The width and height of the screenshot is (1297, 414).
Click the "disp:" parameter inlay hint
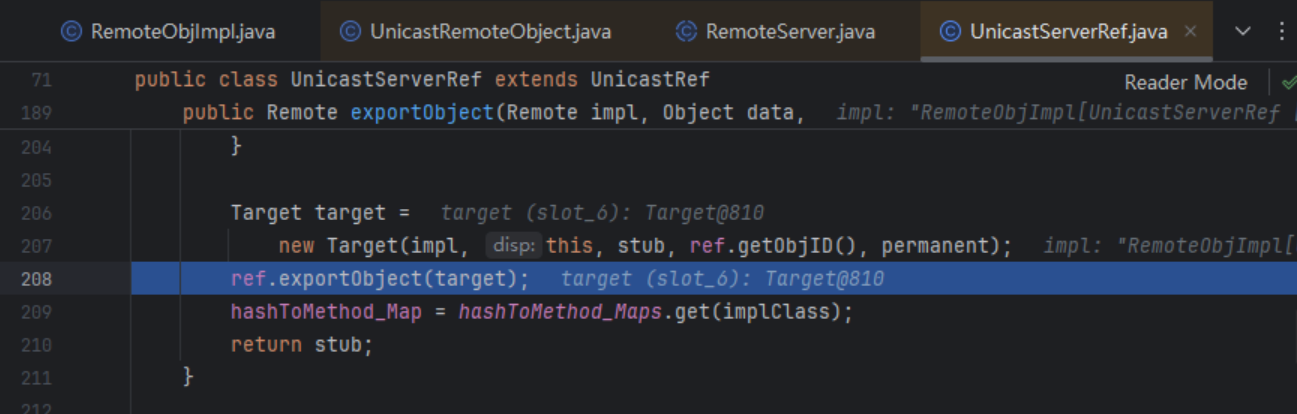[x=514, y=246]
